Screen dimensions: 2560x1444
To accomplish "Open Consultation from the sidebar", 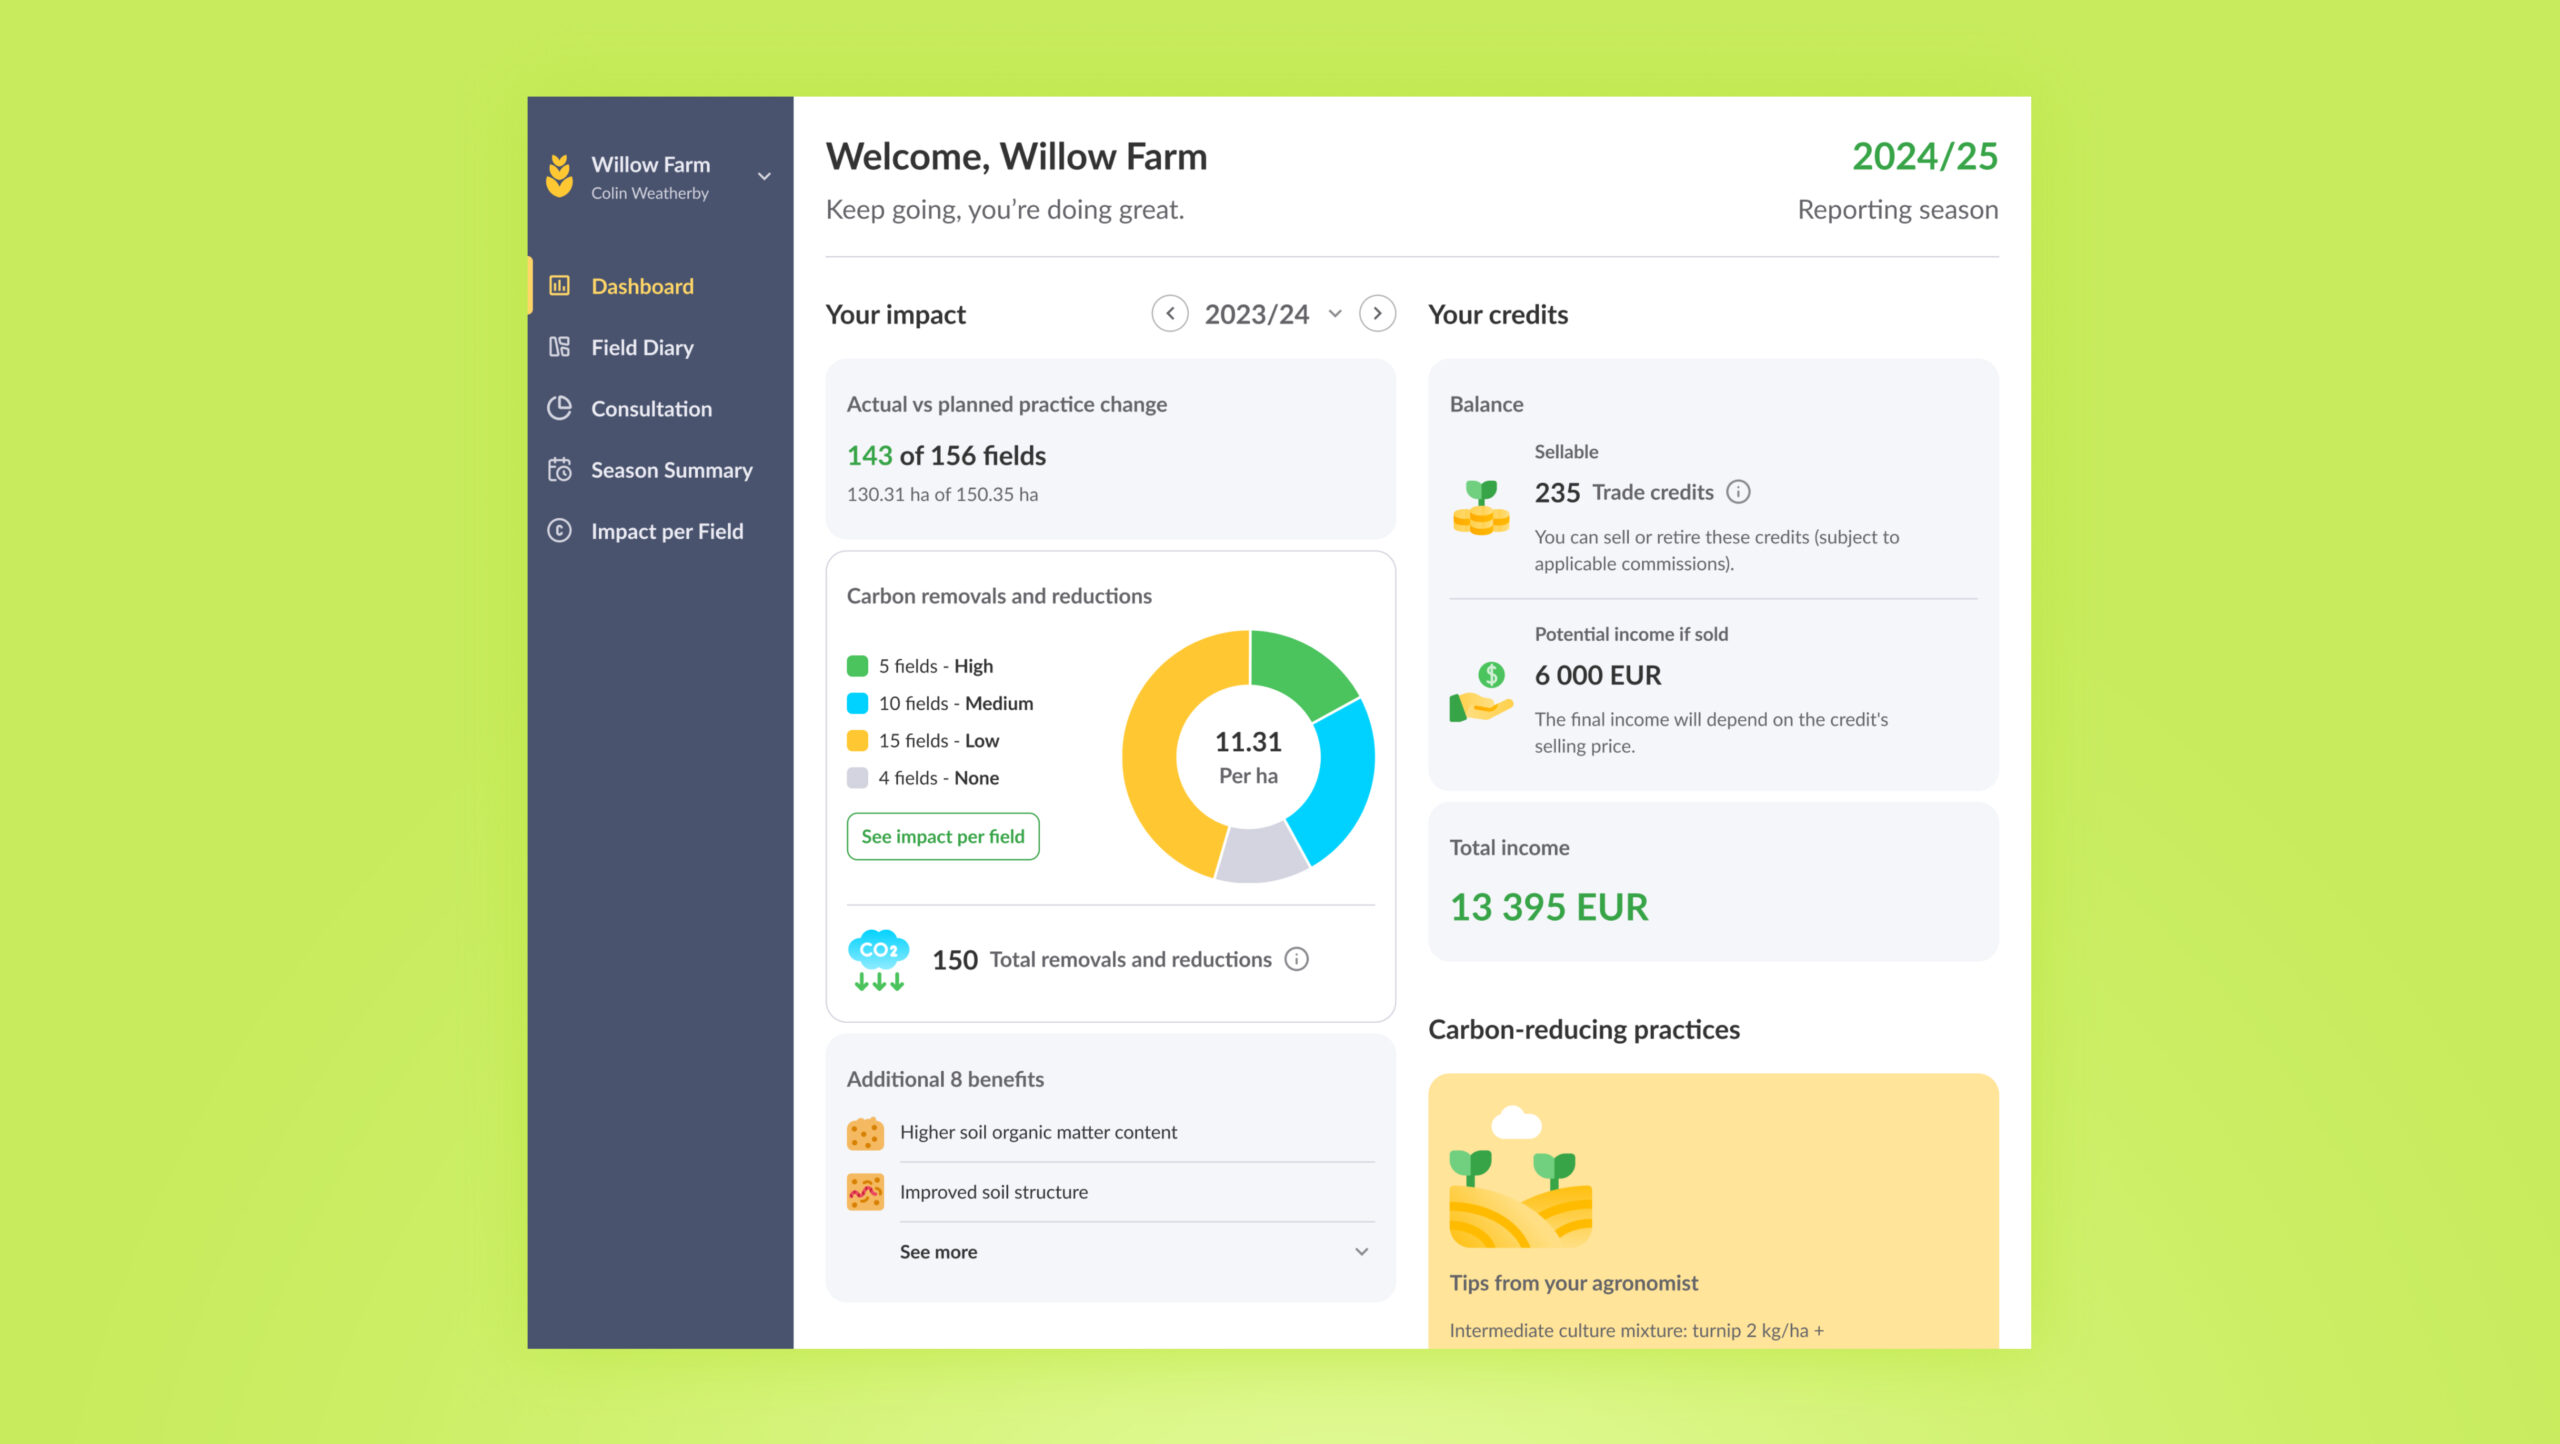I will click(x=651, y=408).
